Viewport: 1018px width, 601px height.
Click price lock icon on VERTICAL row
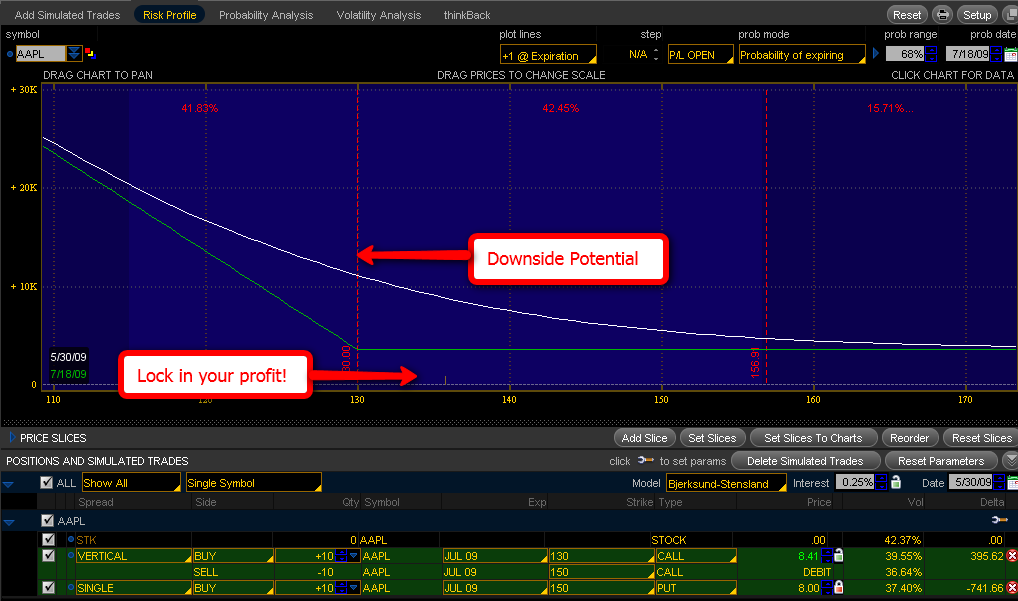click(x=838, y=556)
